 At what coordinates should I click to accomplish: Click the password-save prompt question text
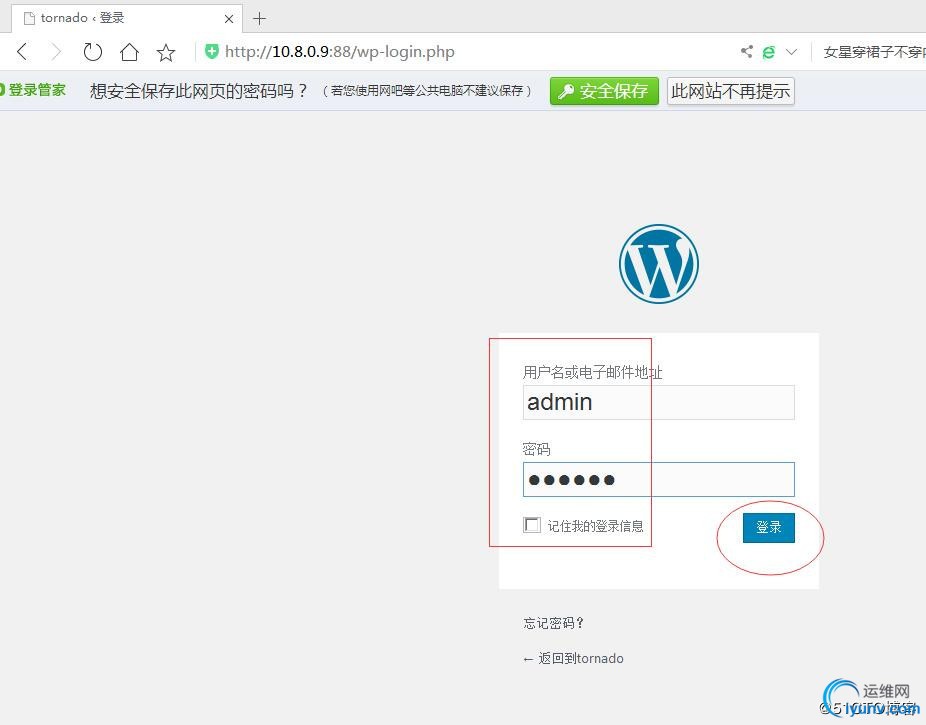[x=199, y=91]
